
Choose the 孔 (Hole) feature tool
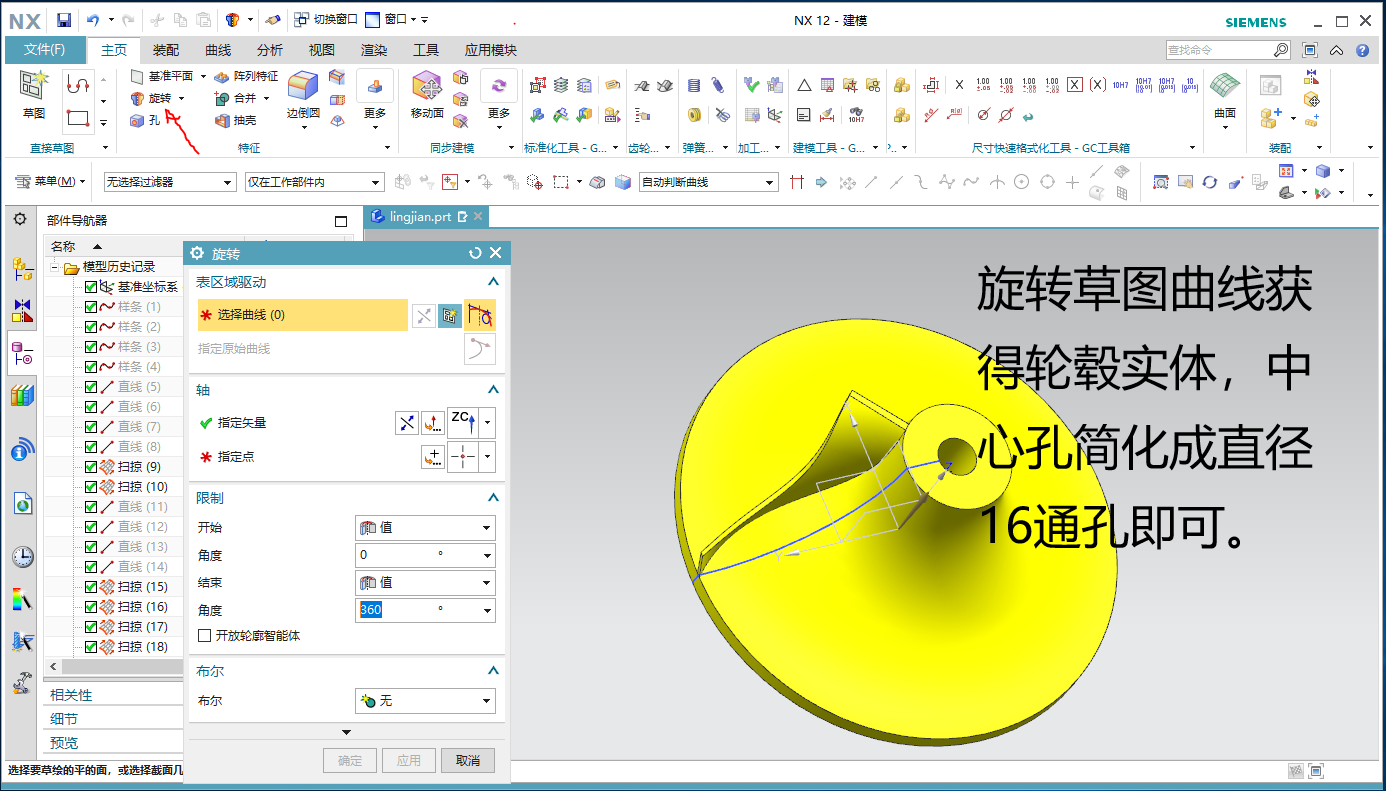click(x=145, y=120)
